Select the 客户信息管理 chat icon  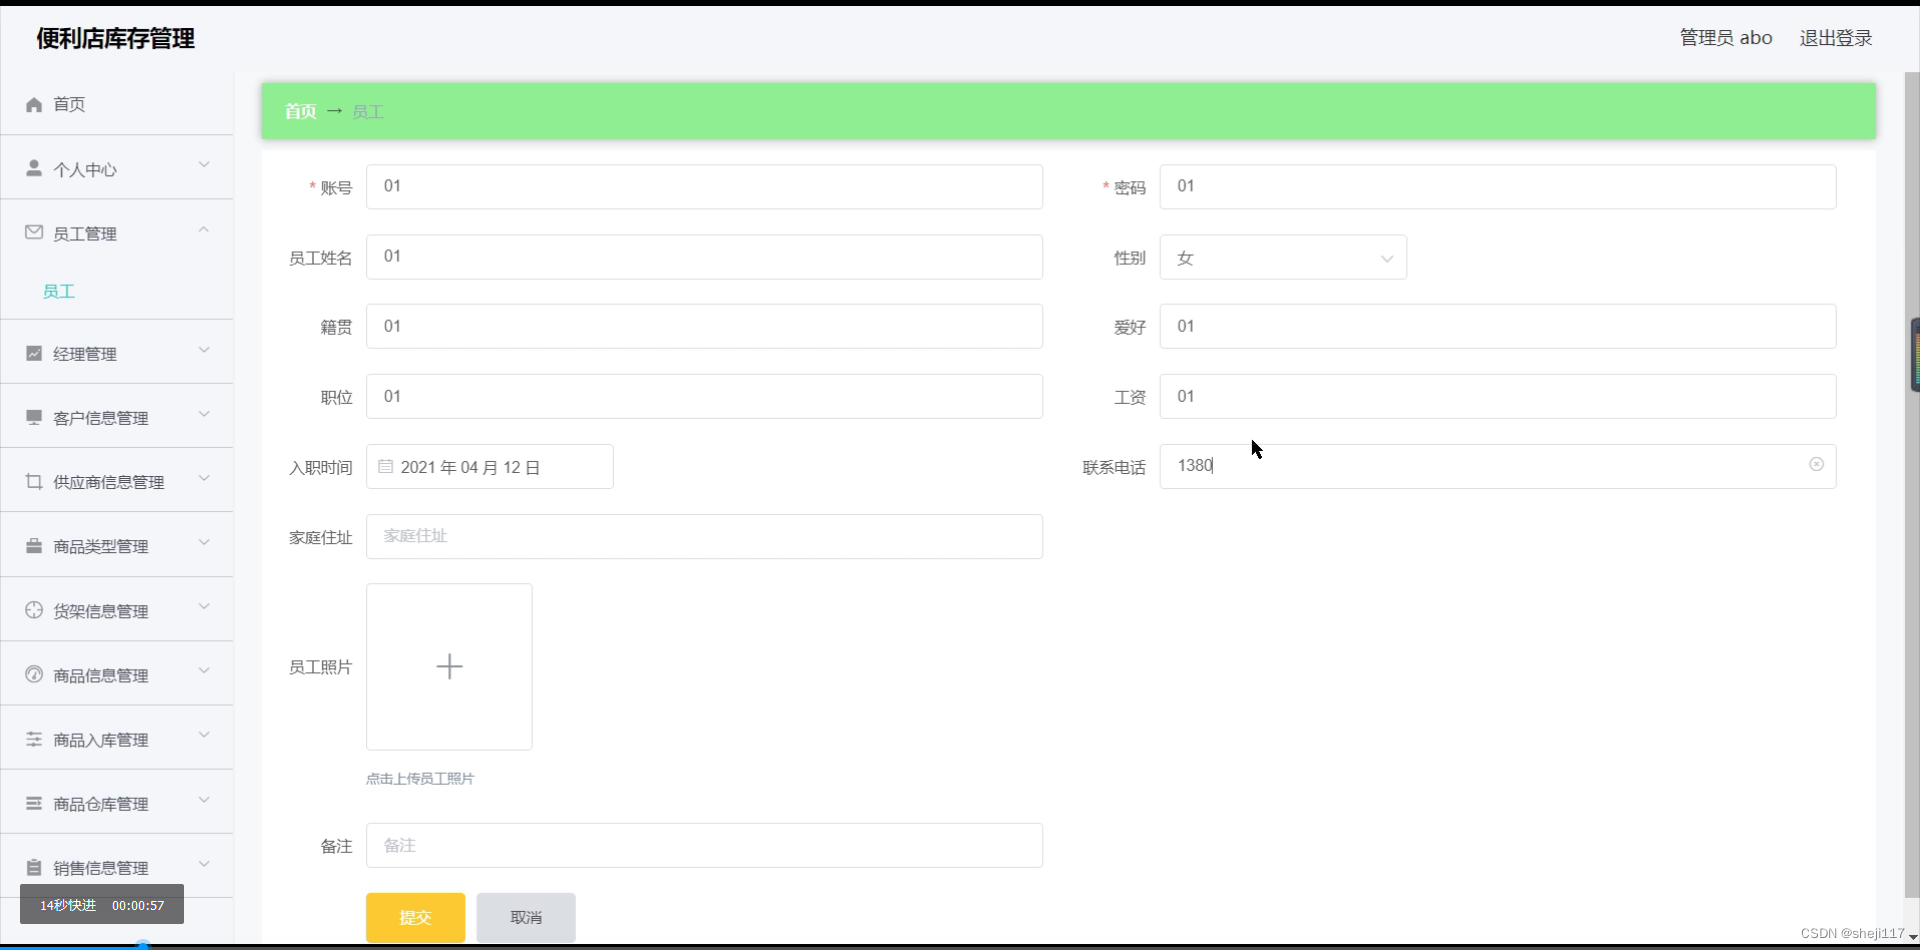pyautogui.click(x=33, y=416)
